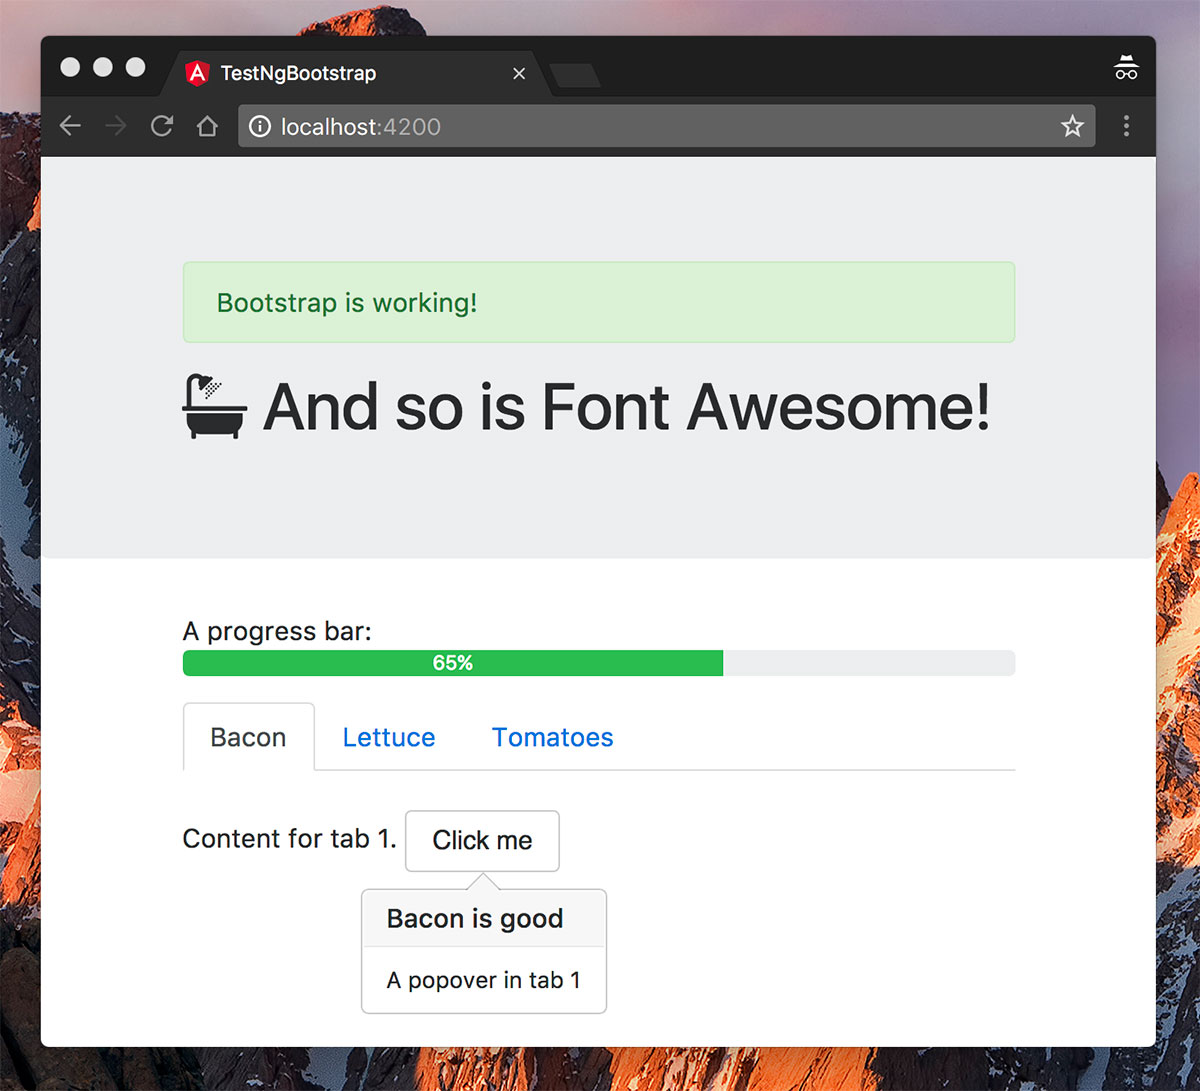Screen dimensions: 1200x1091
Task: Click the "Bootstrap is working!" alert
Action: coord(599,302)
